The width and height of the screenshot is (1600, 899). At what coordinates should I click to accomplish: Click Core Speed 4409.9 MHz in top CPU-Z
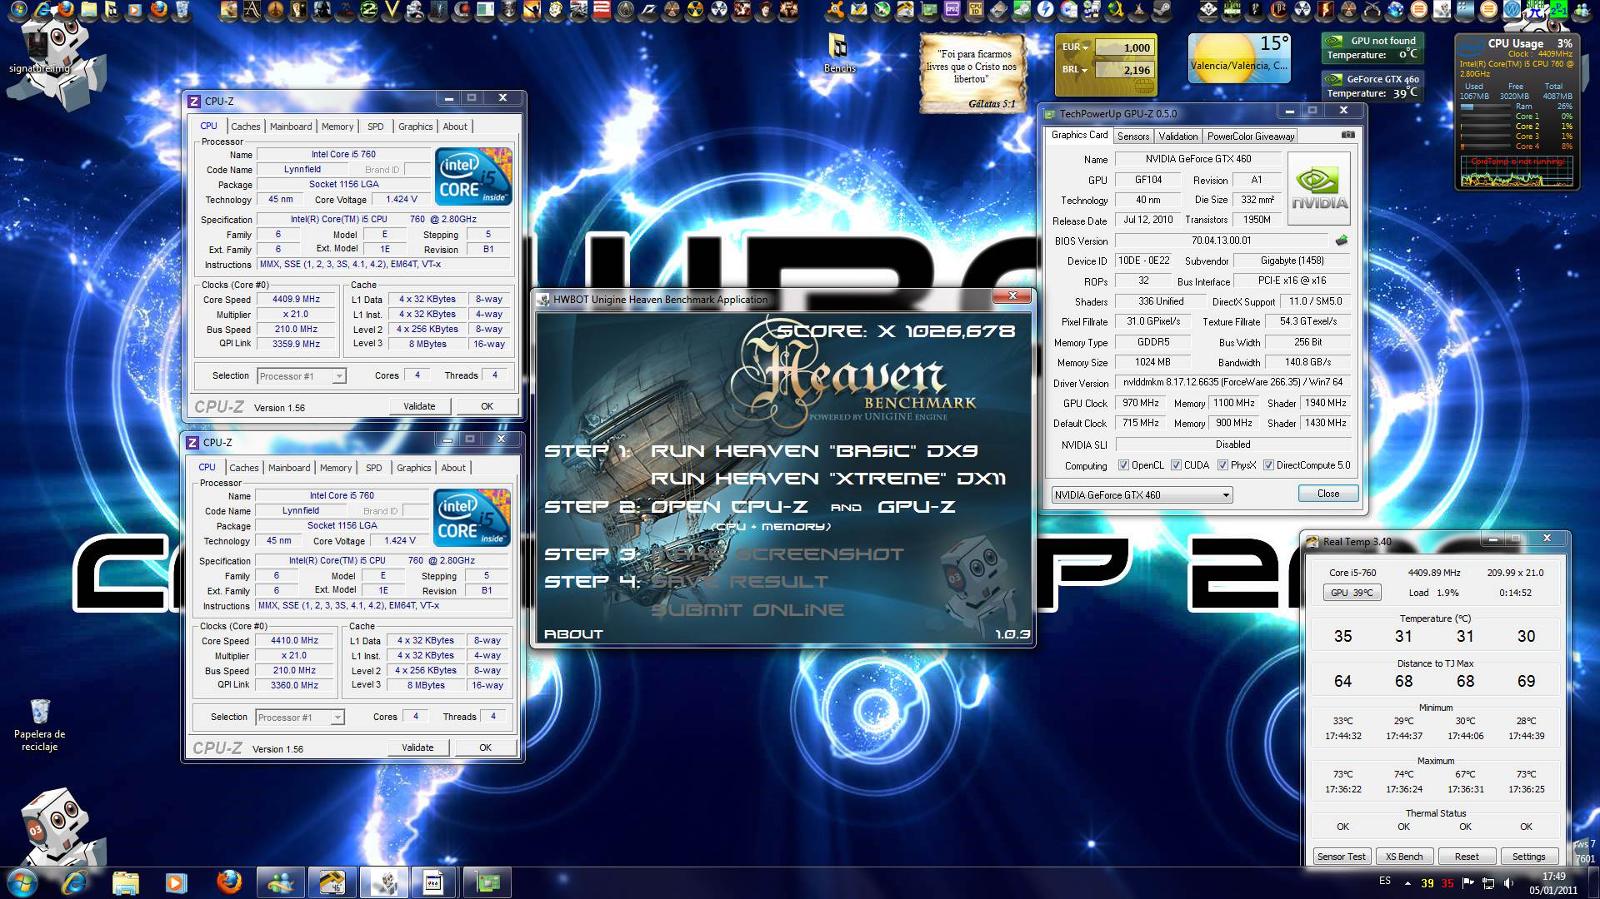click(x=296, y=299)
